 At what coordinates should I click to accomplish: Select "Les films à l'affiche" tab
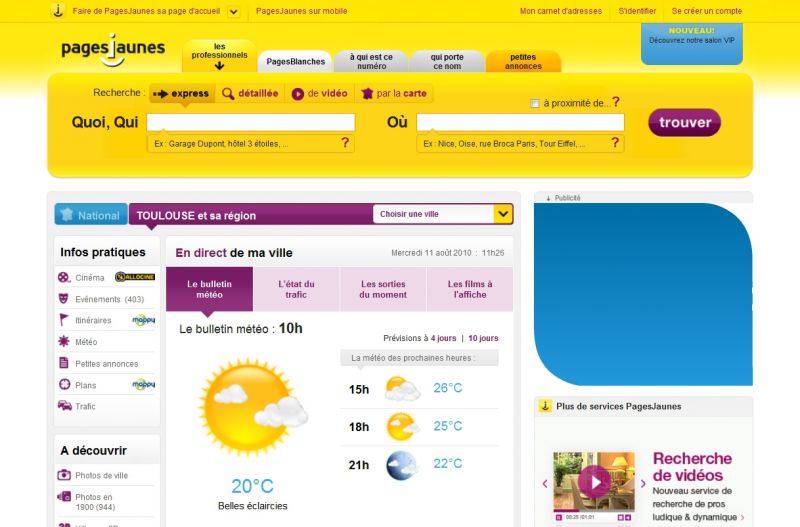(470, 289)
